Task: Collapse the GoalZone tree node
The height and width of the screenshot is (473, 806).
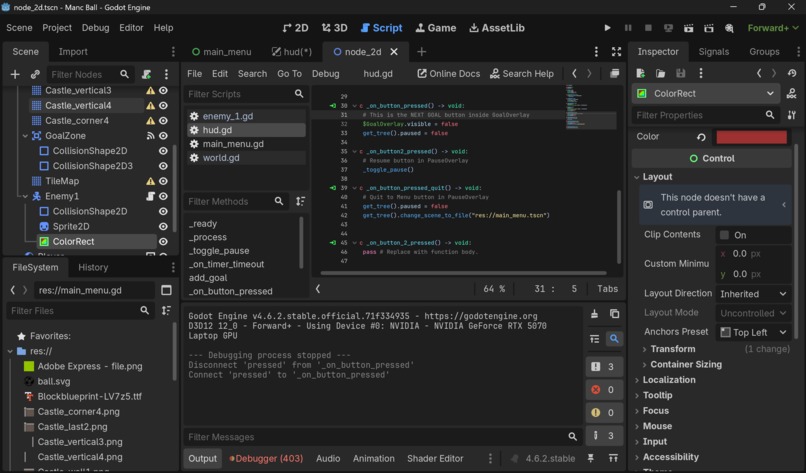Action: [x=25, y=136]
